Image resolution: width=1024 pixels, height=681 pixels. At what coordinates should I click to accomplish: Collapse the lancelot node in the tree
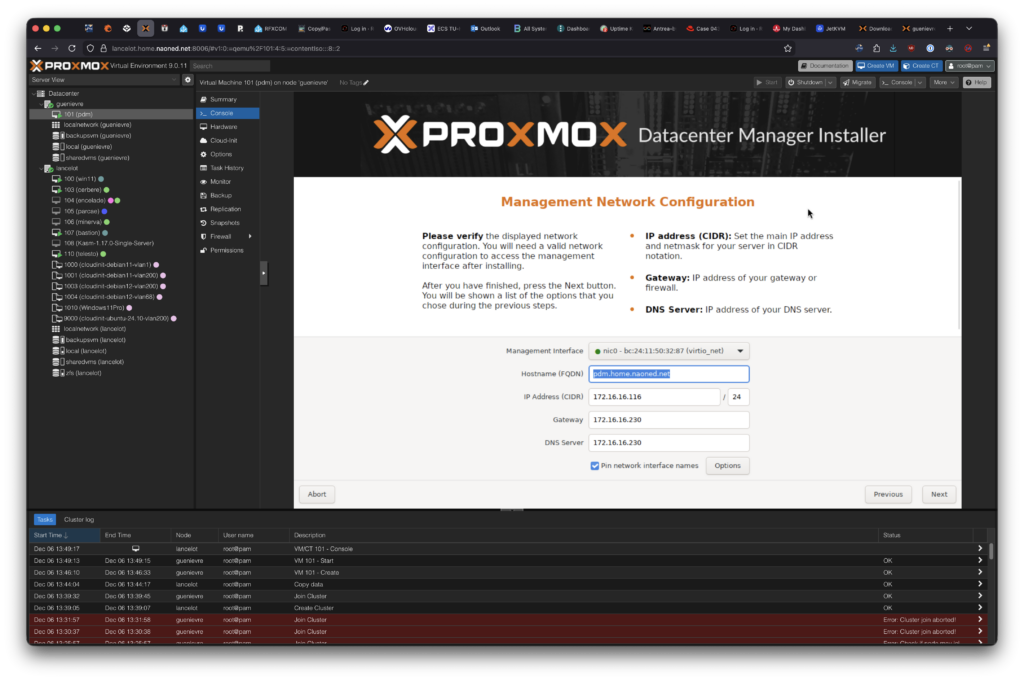coord(41,168)
